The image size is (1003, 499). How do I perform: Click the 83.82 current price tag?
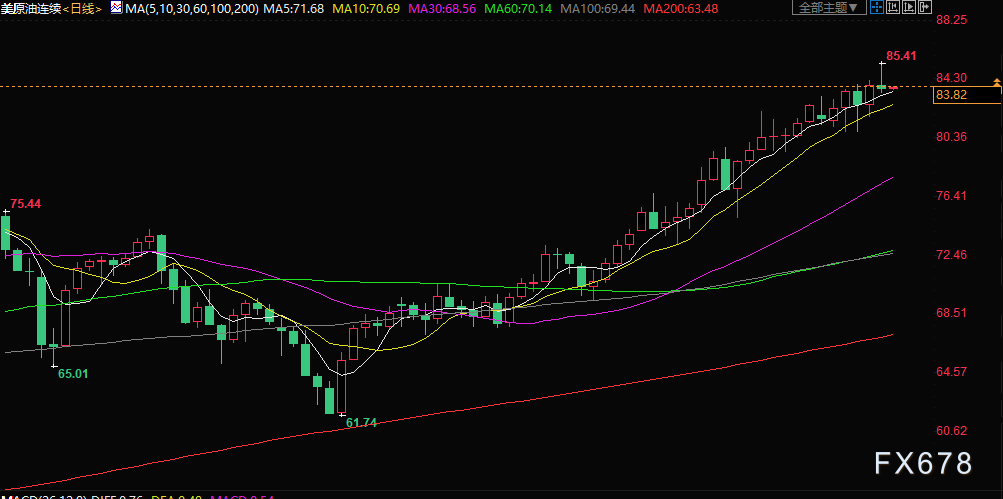click(952, 95)
